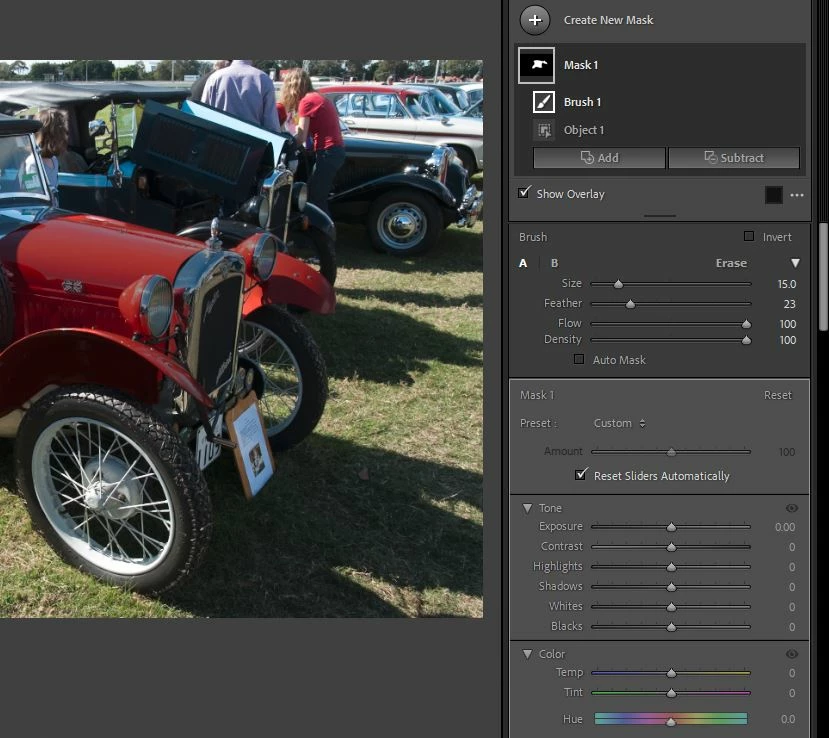
Task: Click the mask Amount slider
Action: (x=670, y=452)
